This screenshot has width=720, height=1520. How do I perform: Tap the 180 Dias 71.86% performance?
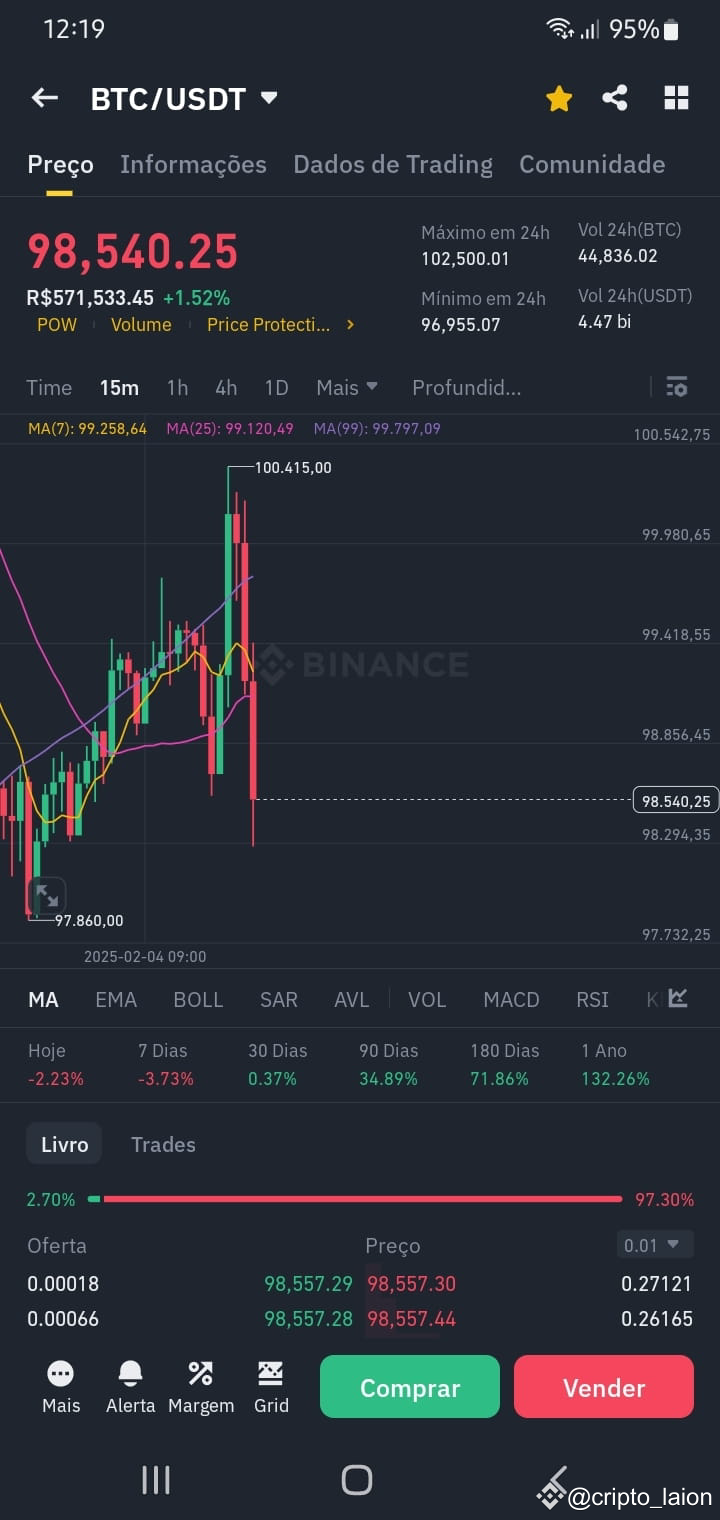[x=504, y=1064]
